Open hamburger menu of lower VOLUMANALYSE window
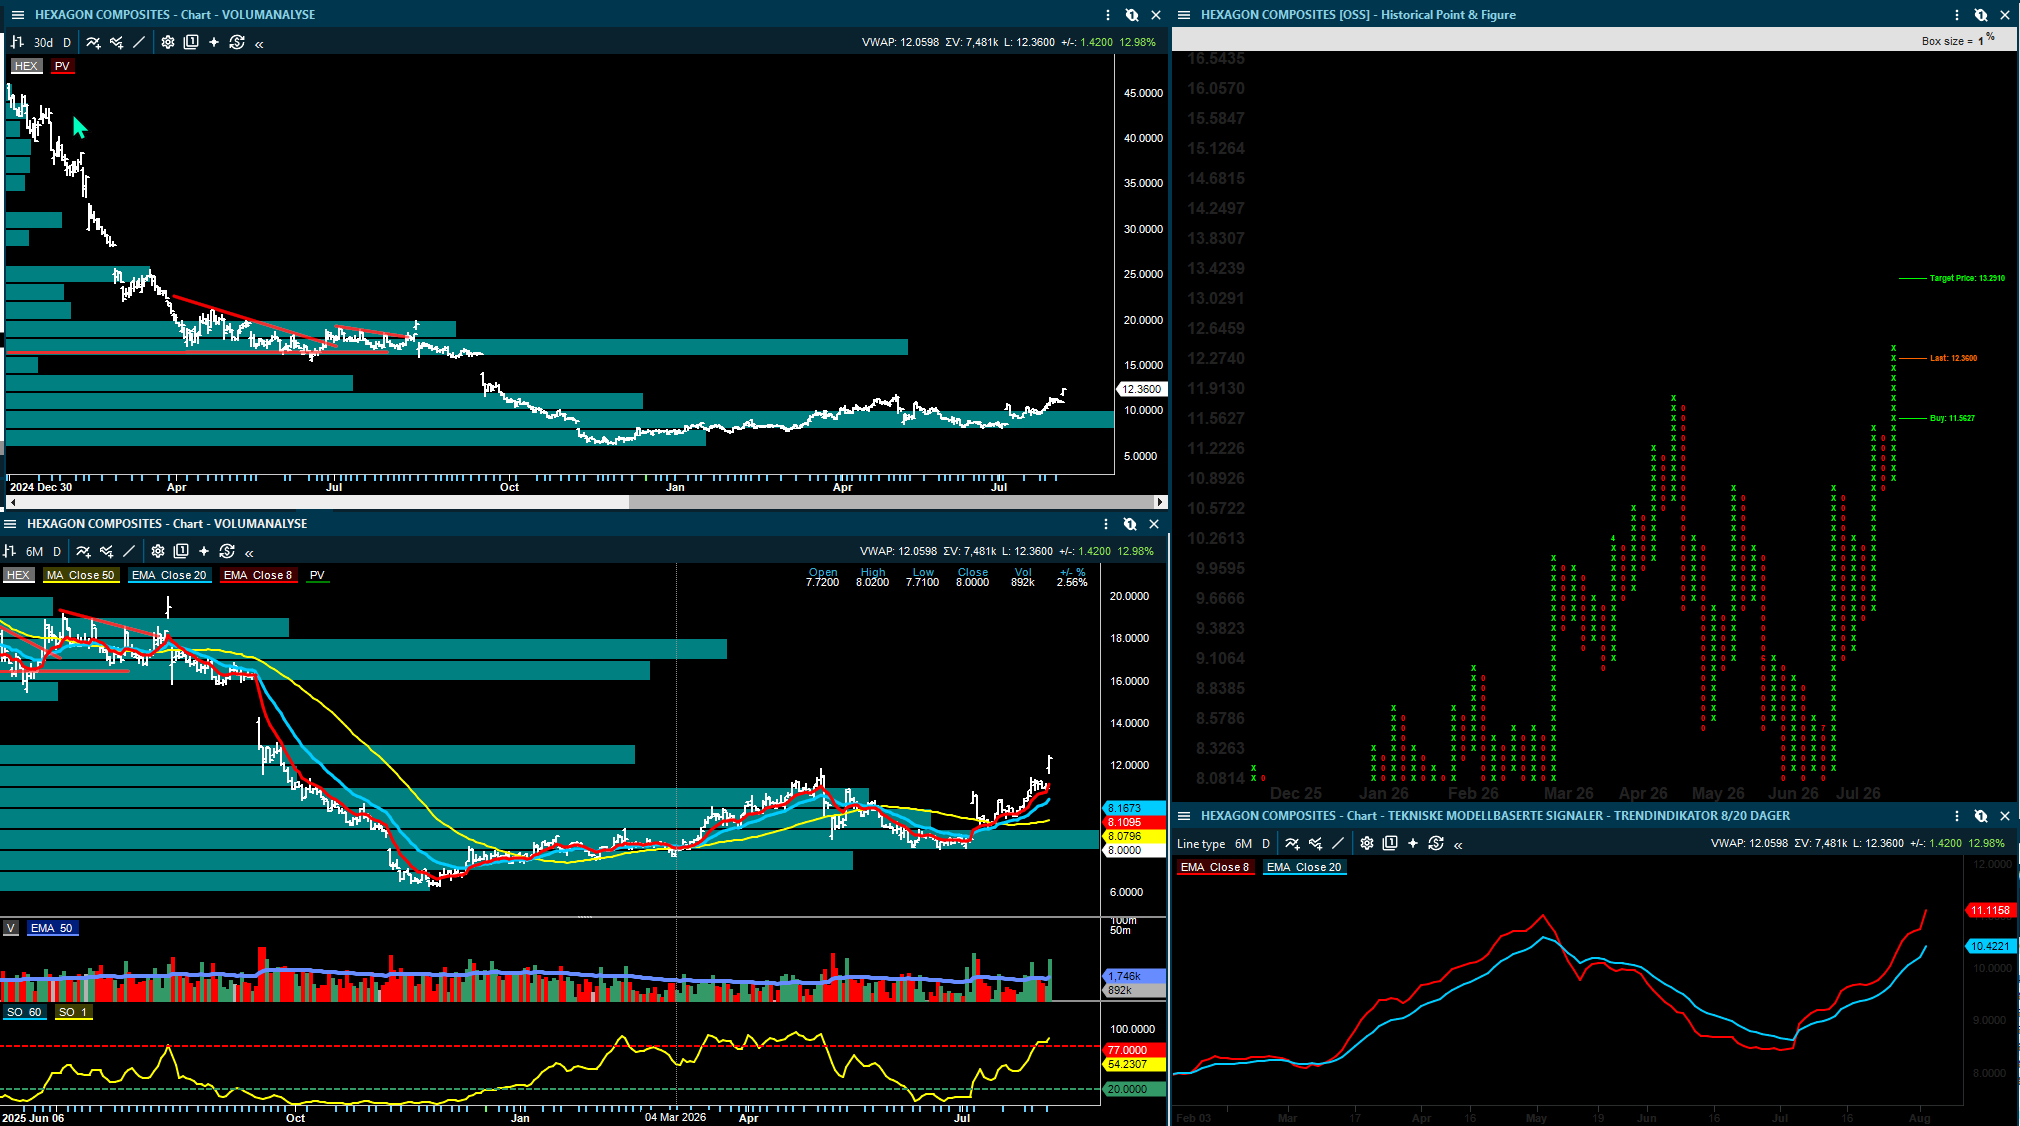The height and width of the screenshot is (1126, 2020). click(x=10, y=524)
